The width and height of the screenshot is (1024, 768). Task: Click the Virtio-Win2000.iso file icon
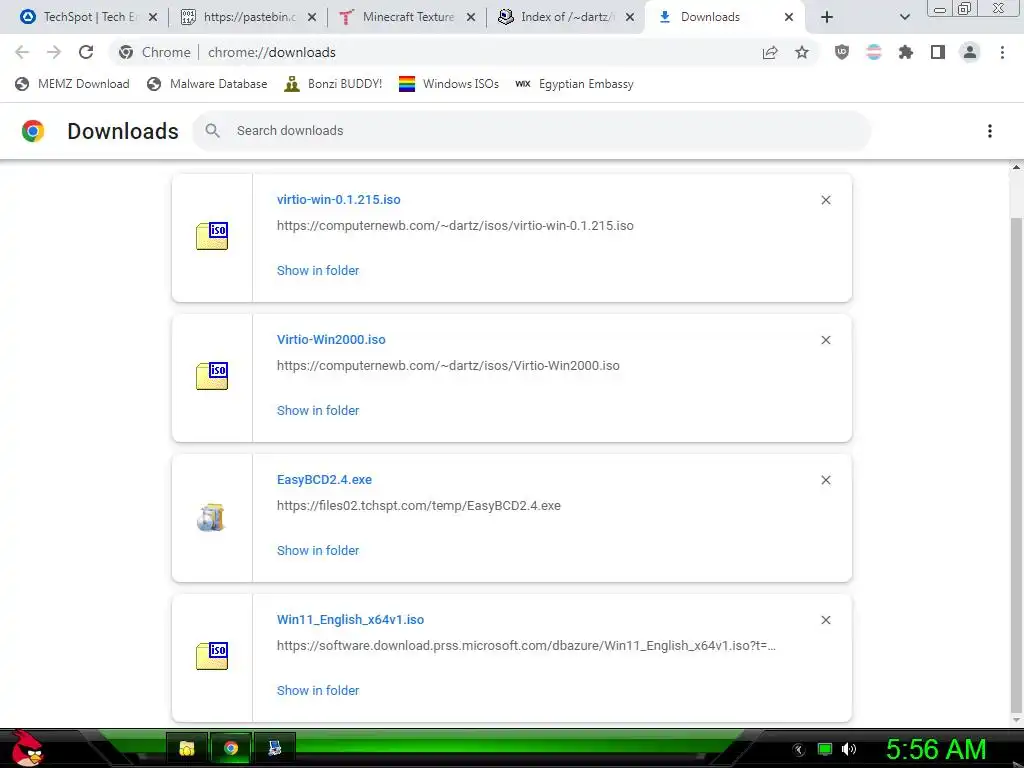(212, 376)
